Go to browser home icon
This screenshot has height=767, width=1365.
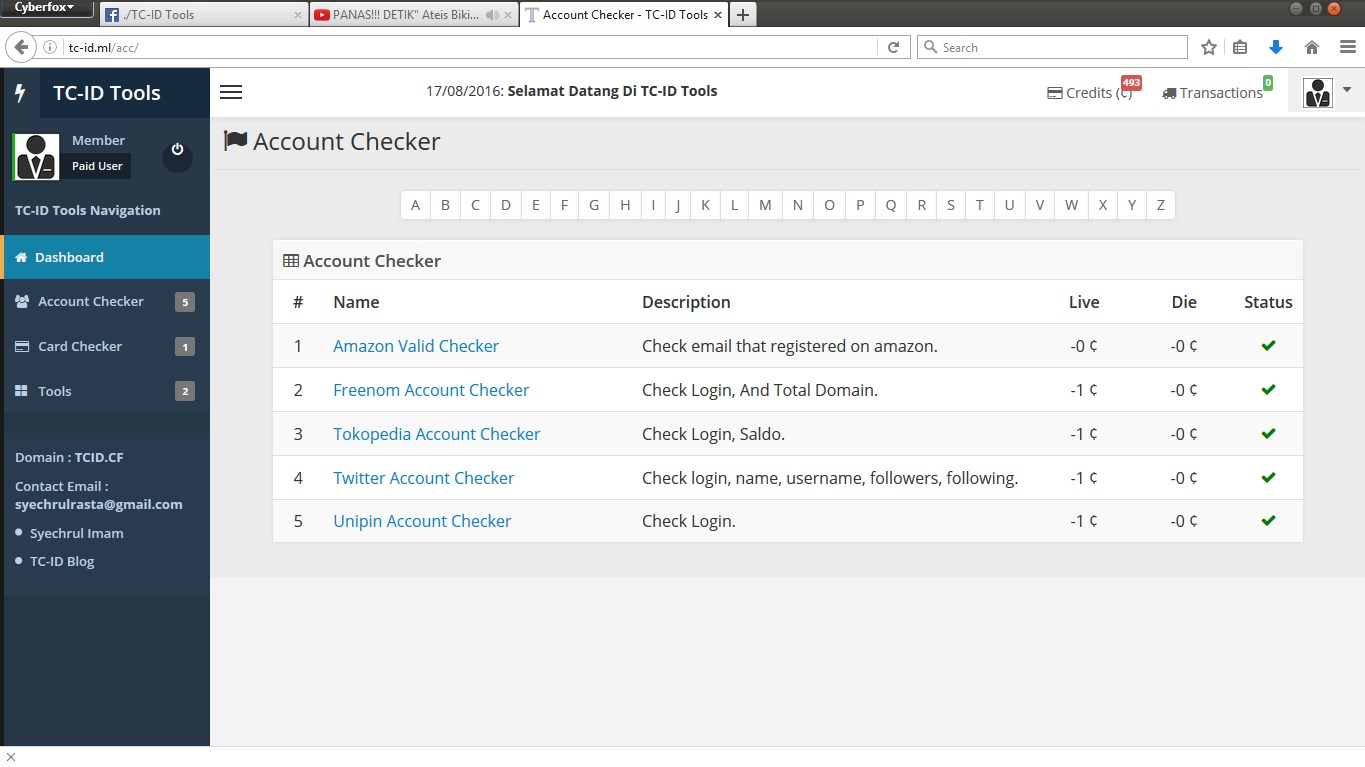[x=1312, y=47]
